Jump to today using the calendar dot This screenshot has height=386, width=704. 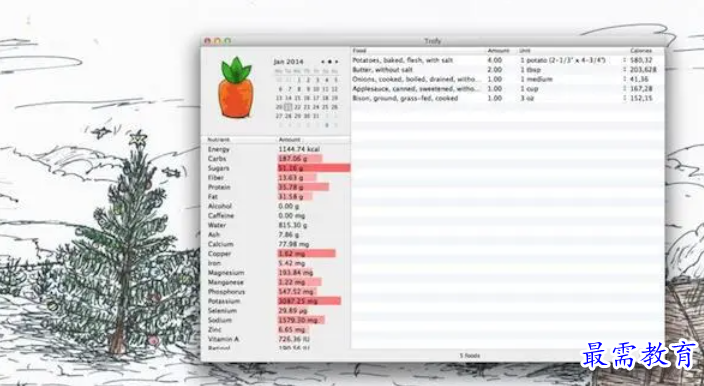coord(330,61)
